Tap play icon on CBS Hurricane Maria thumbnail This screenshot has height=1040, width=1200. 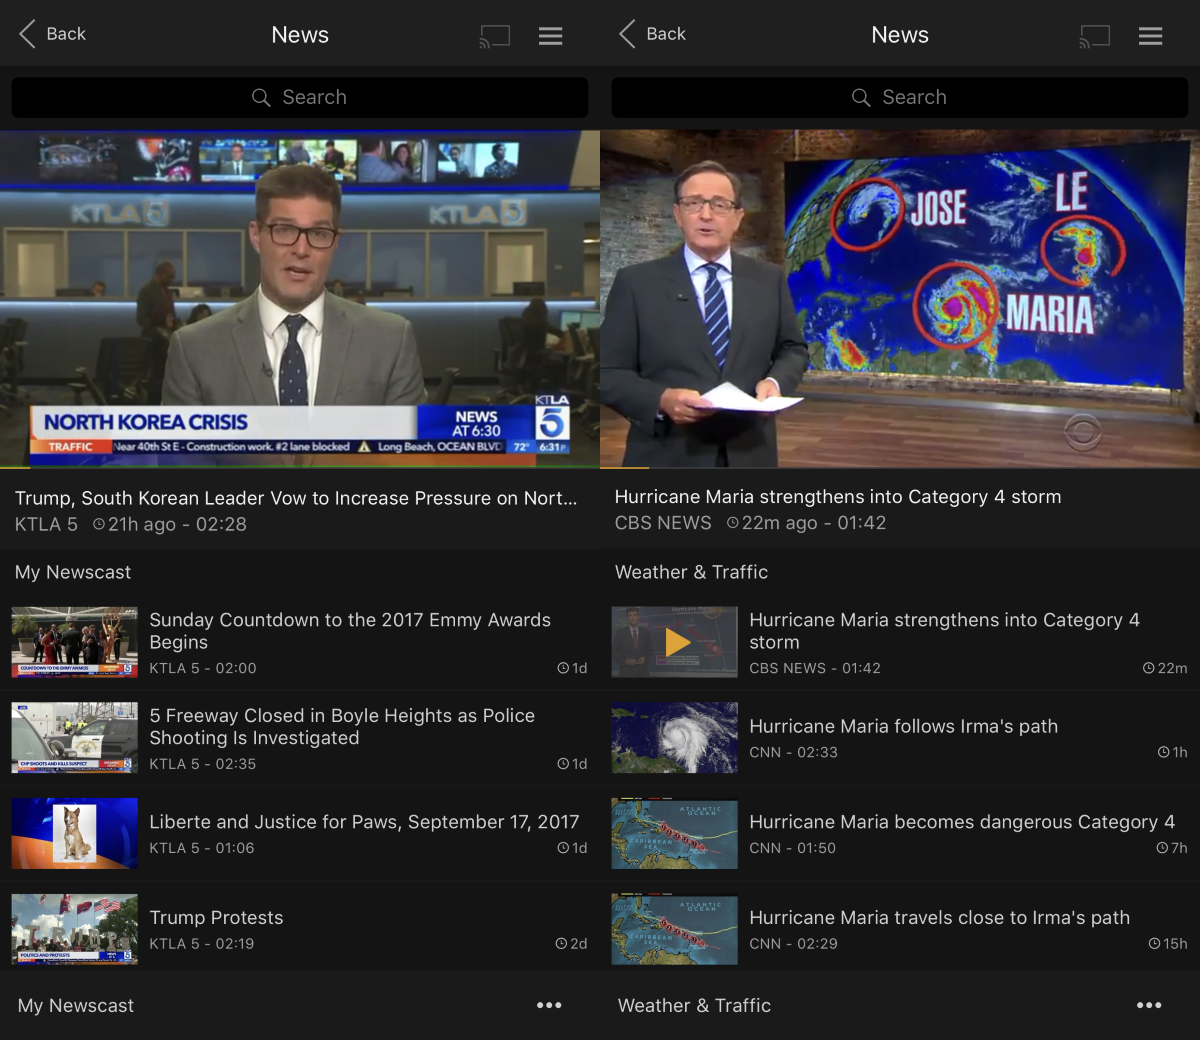point(678,642)
